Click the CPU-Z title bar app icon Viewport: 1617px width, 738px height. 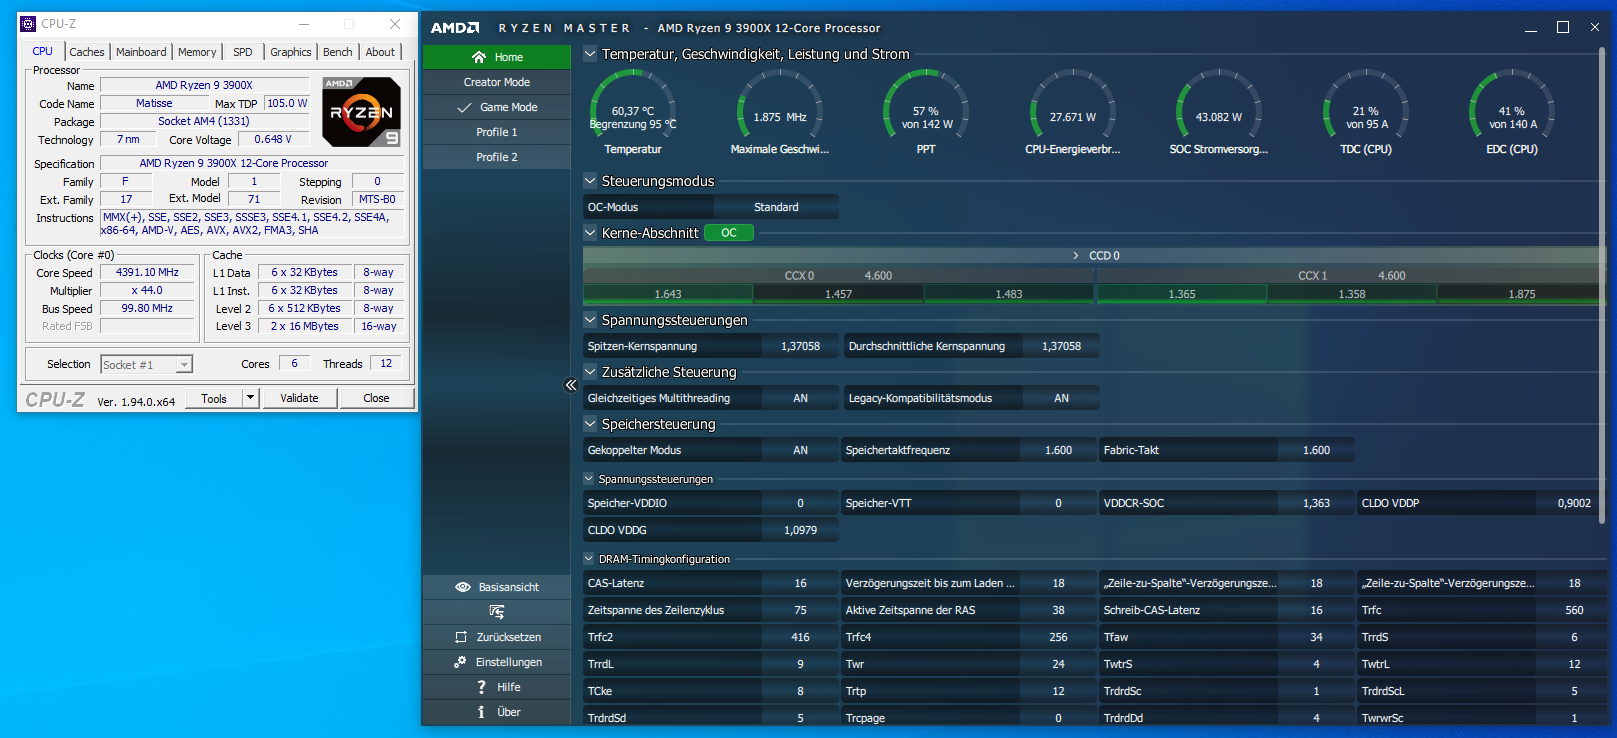point(28,24)
